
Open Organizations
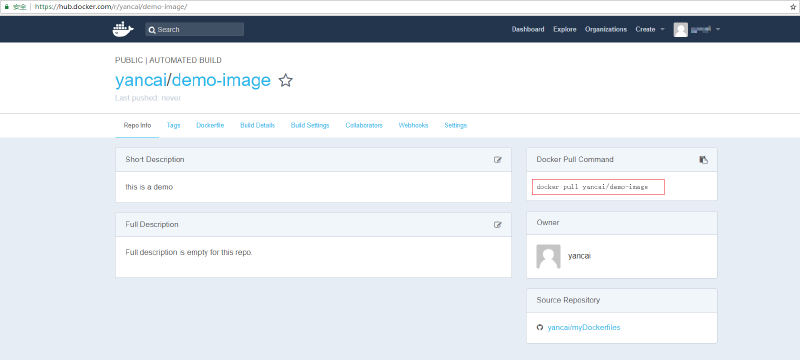(x=606, y=30)
